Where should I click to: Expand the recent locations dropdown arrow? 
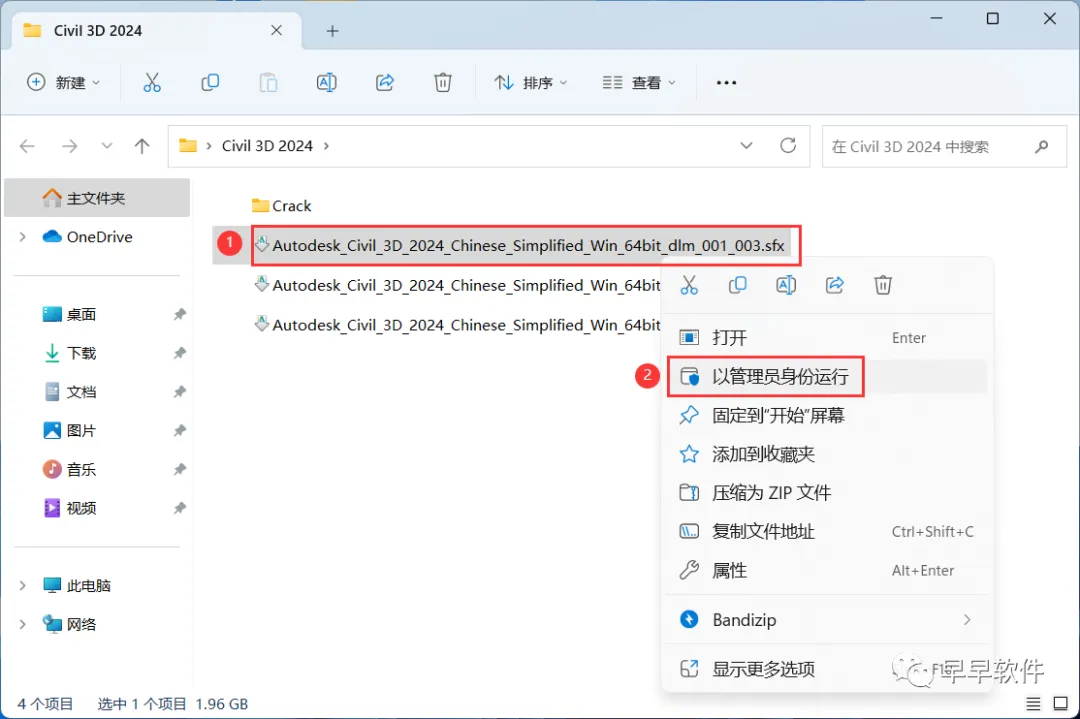(x=107, y=146)
